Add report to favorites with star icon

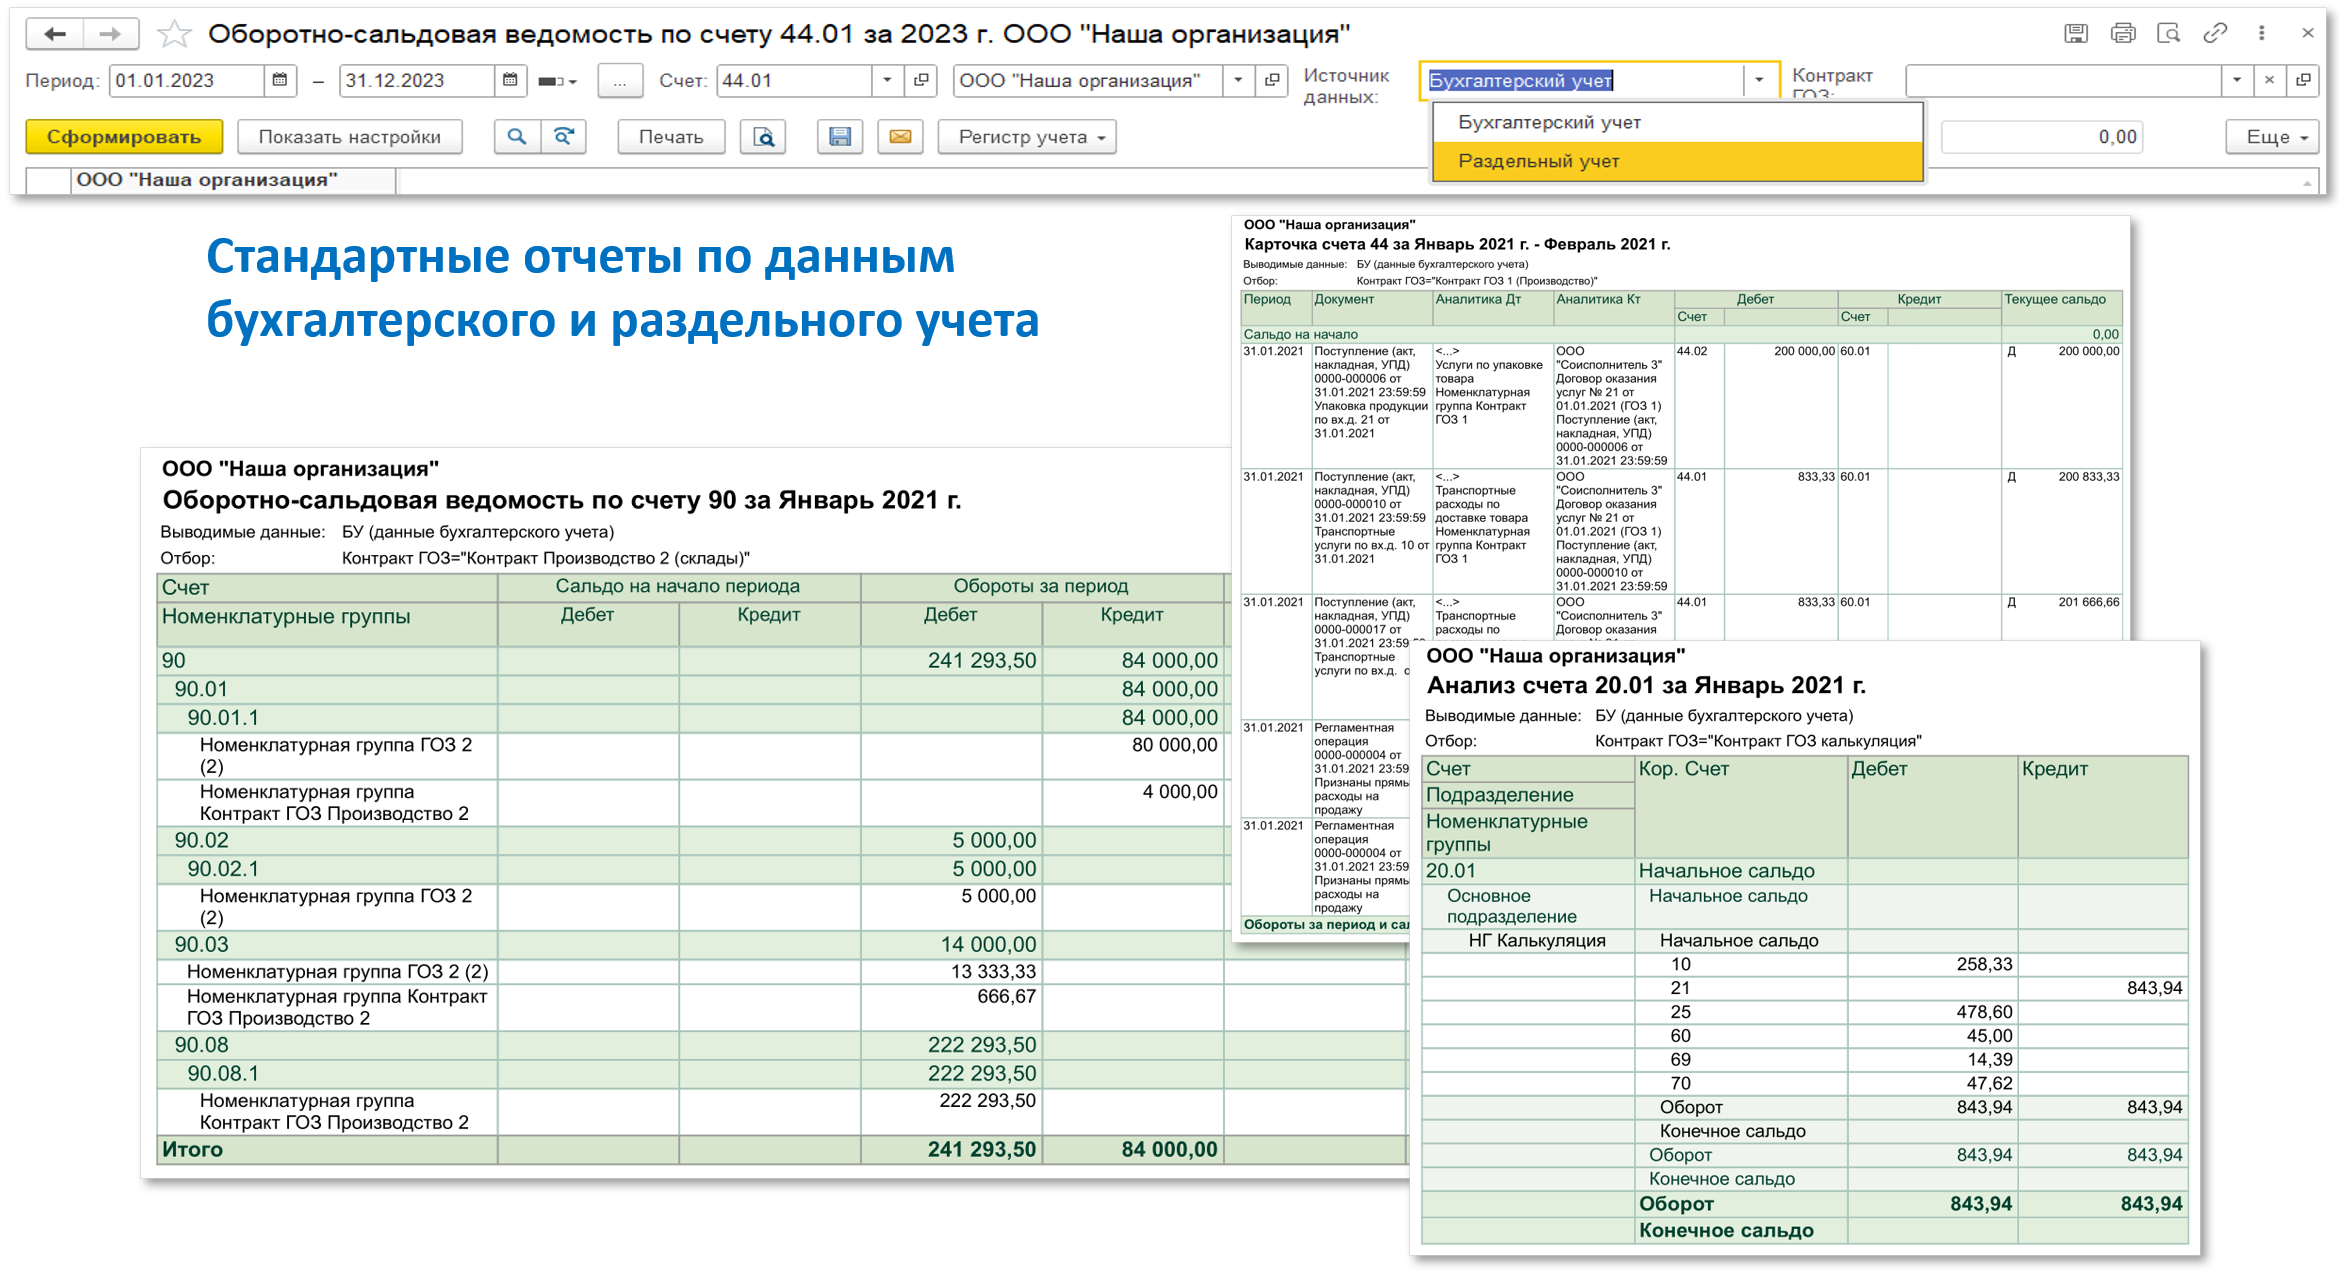tap(174, 35)
